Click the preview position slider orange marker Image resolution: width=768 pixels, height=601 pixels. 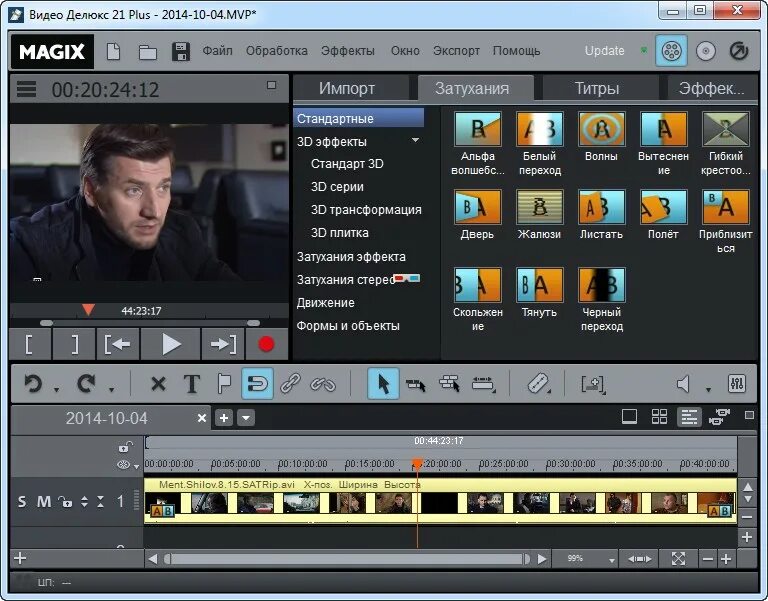point(88,310)
